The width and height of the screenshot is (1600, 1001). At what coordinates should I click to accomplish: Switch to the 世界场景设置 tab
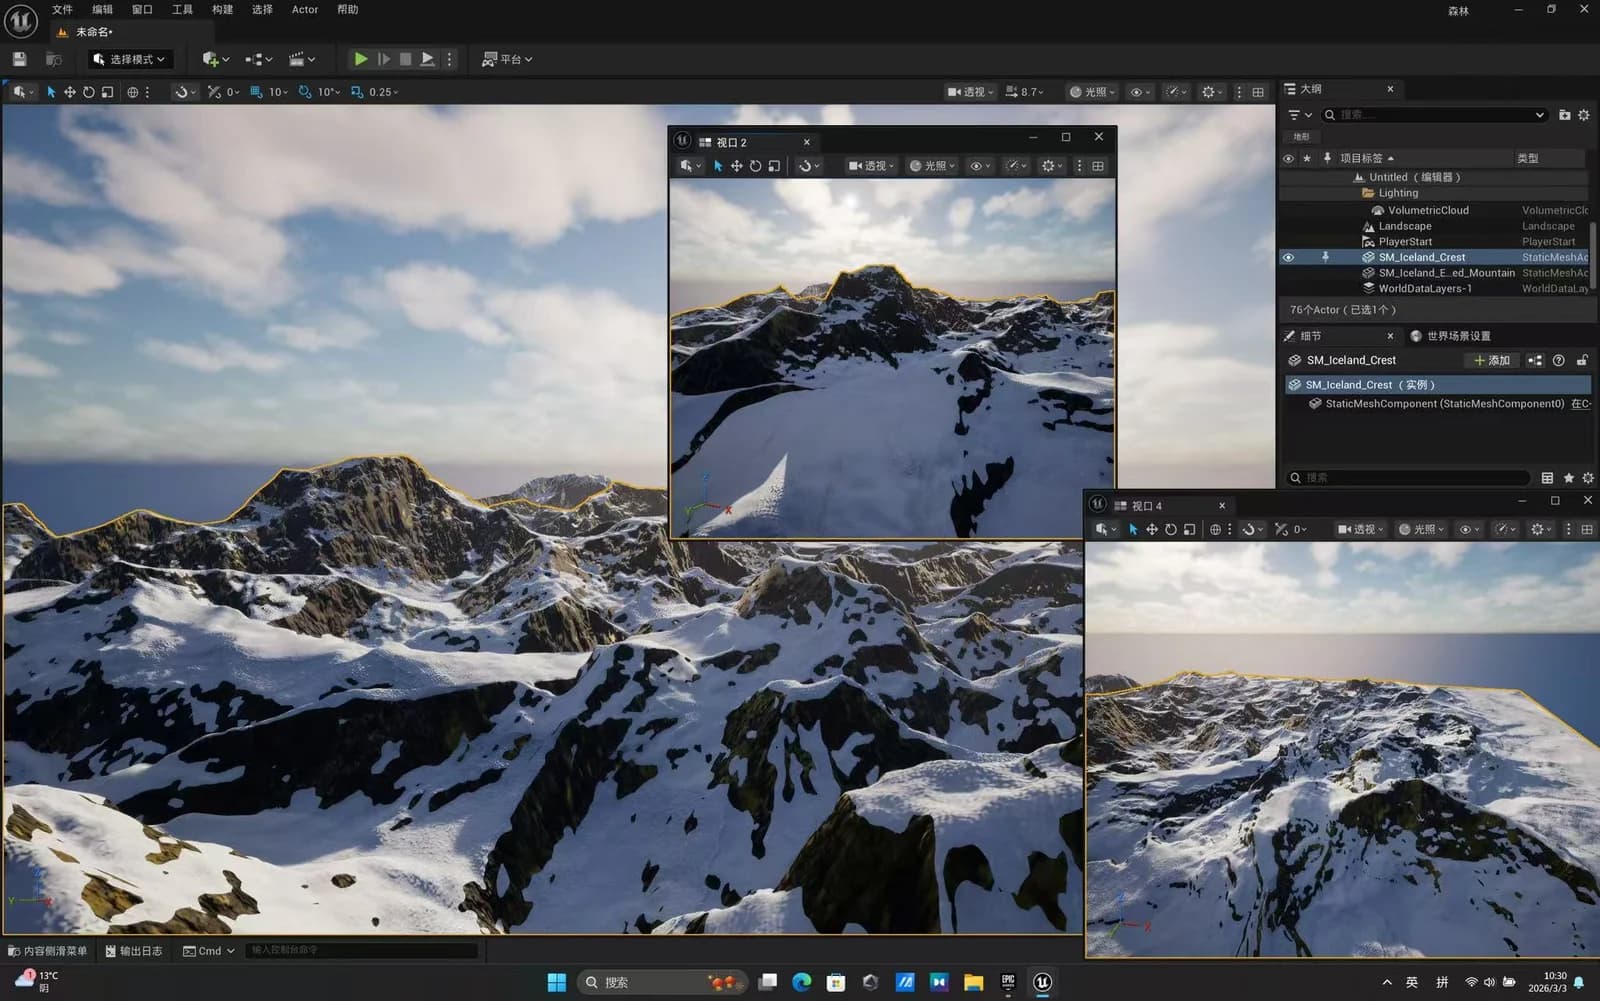click(x=1451, y=336)
